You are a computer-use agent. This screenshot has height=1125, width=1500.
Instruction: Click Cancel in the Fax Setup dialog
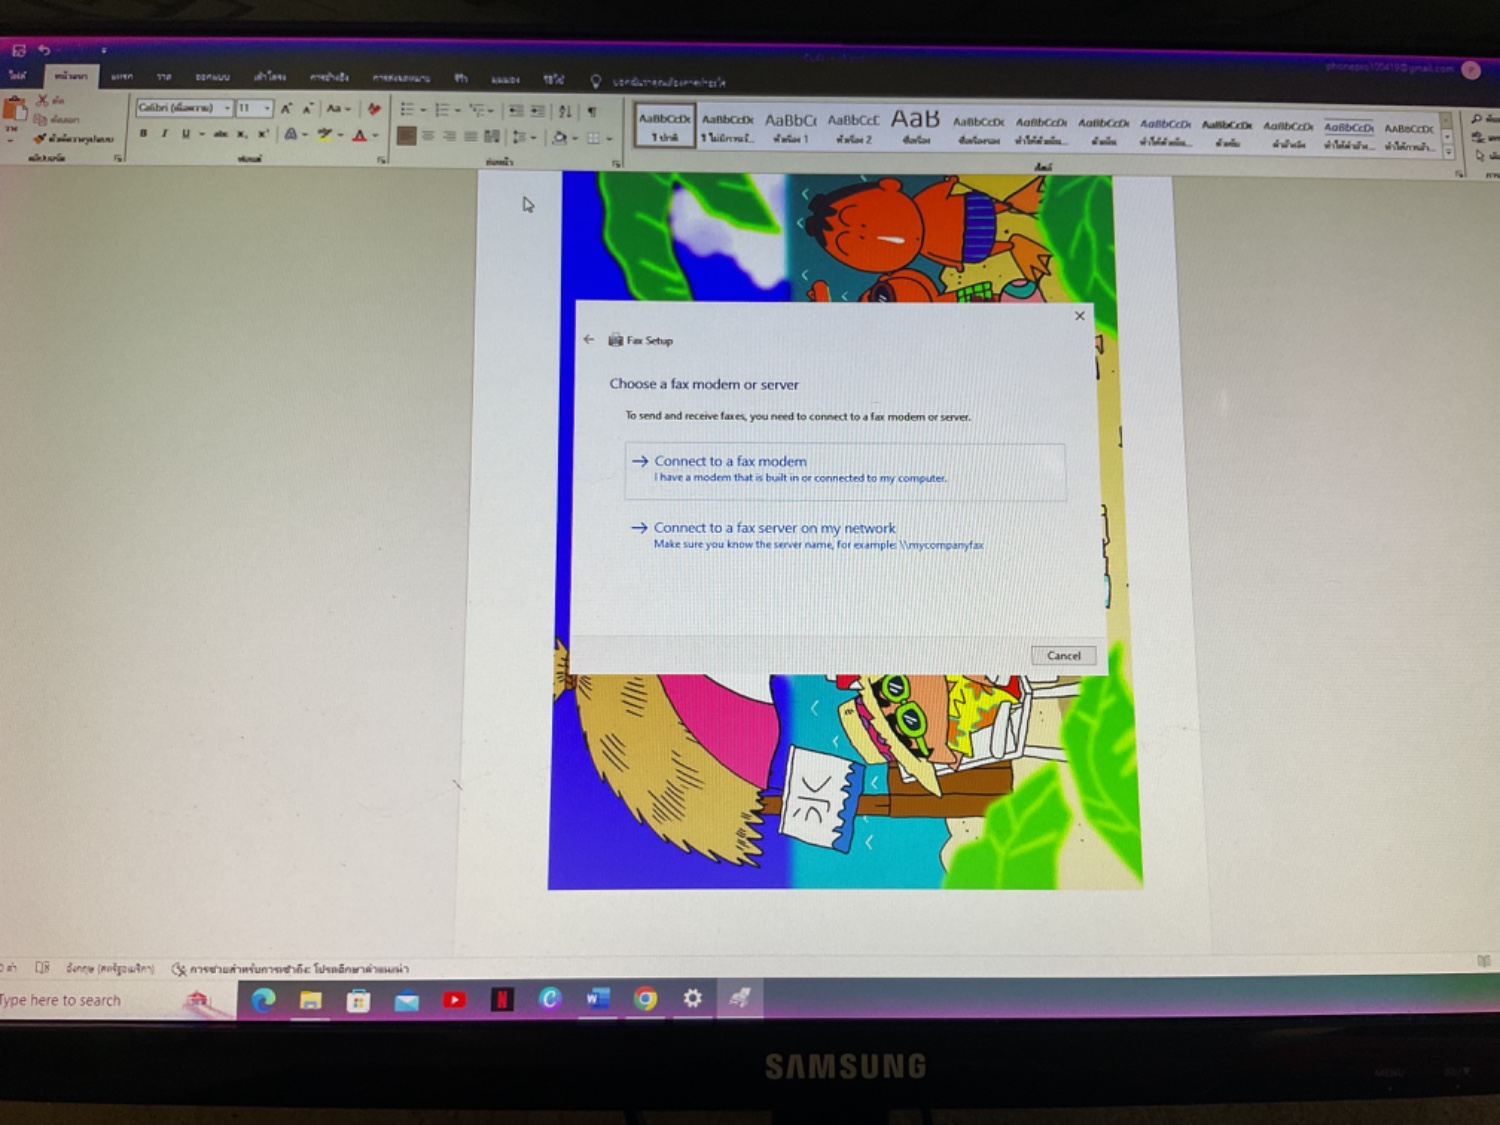[1063, 656]
